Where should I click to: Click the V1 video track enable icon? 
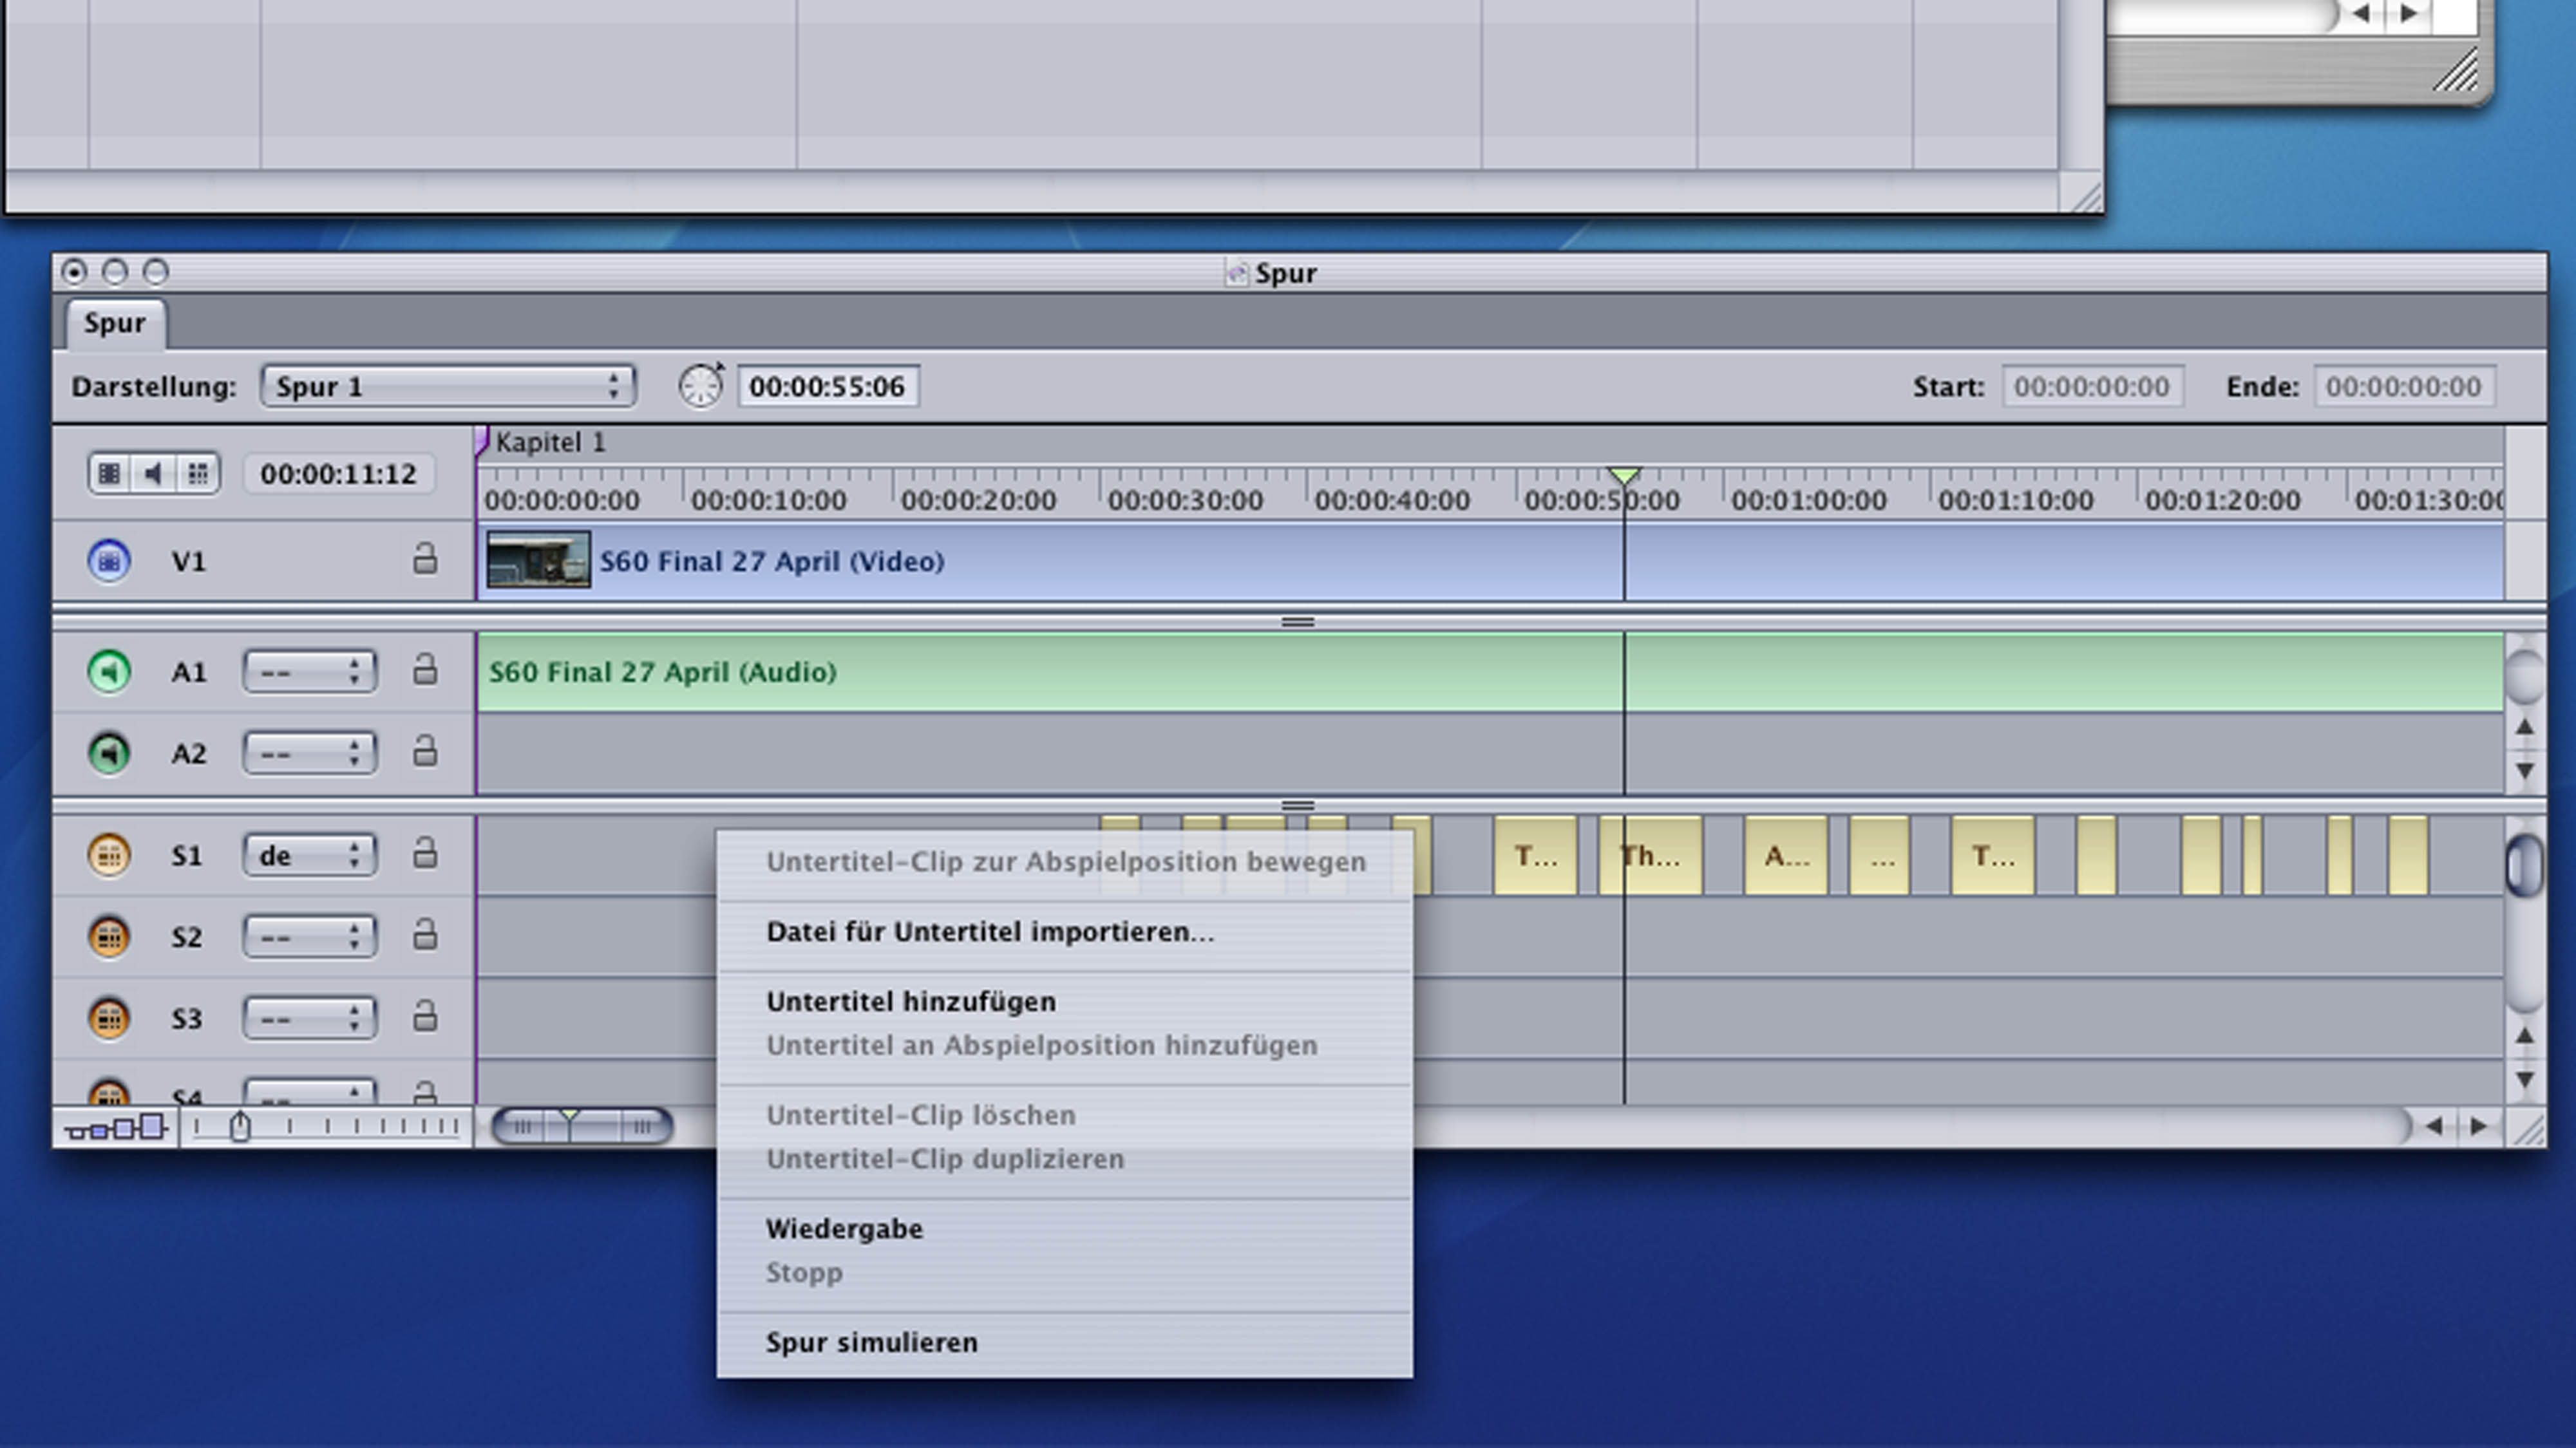point(109,560)
